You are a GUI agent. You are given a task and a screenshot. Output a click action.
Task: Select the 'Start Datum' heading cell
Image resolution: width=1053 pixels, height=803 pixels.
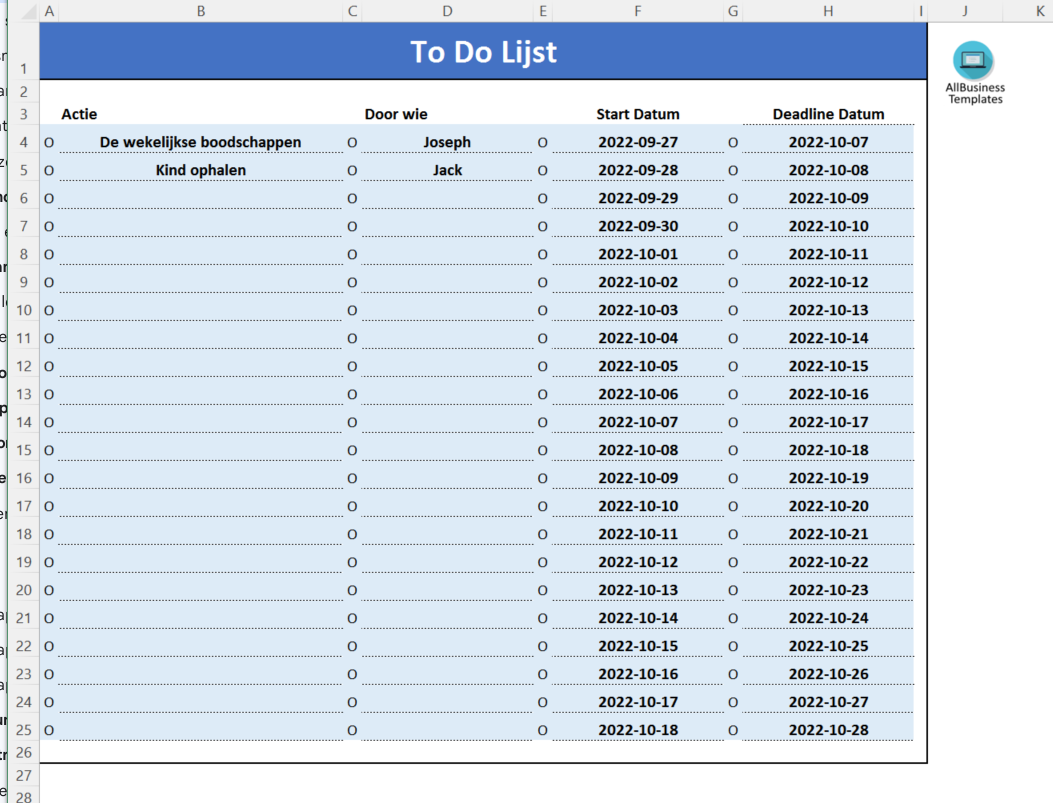[637, 114]
